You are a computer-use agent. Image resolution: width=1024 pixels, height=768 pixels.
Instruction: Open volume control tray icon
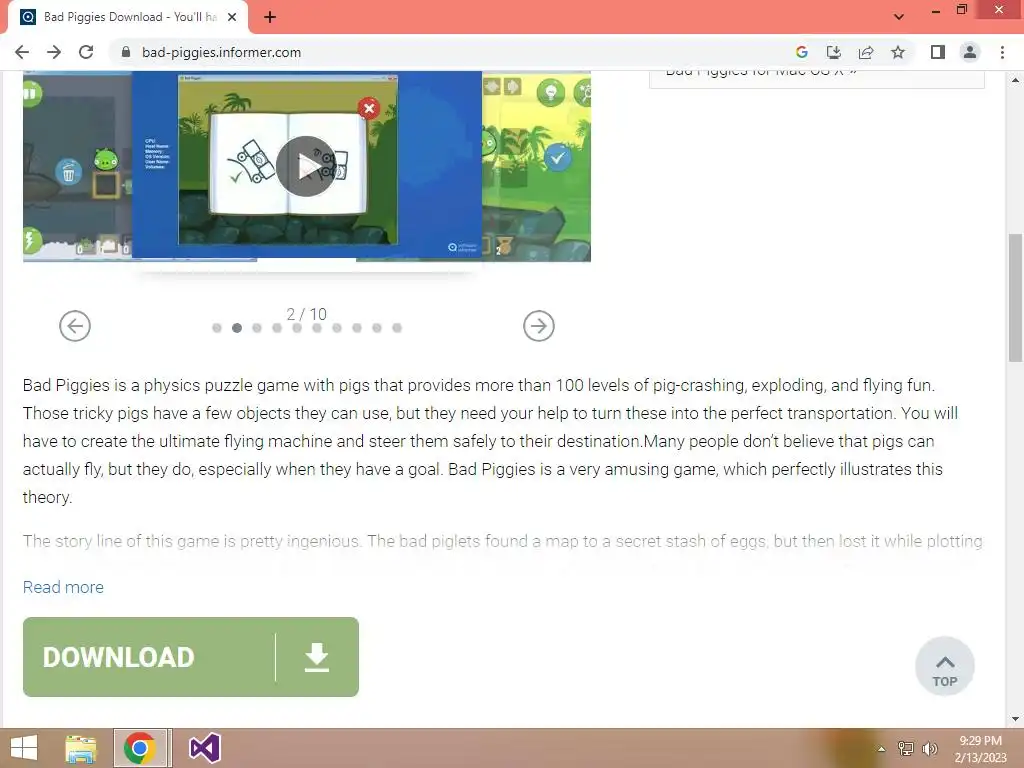(930, 748)
